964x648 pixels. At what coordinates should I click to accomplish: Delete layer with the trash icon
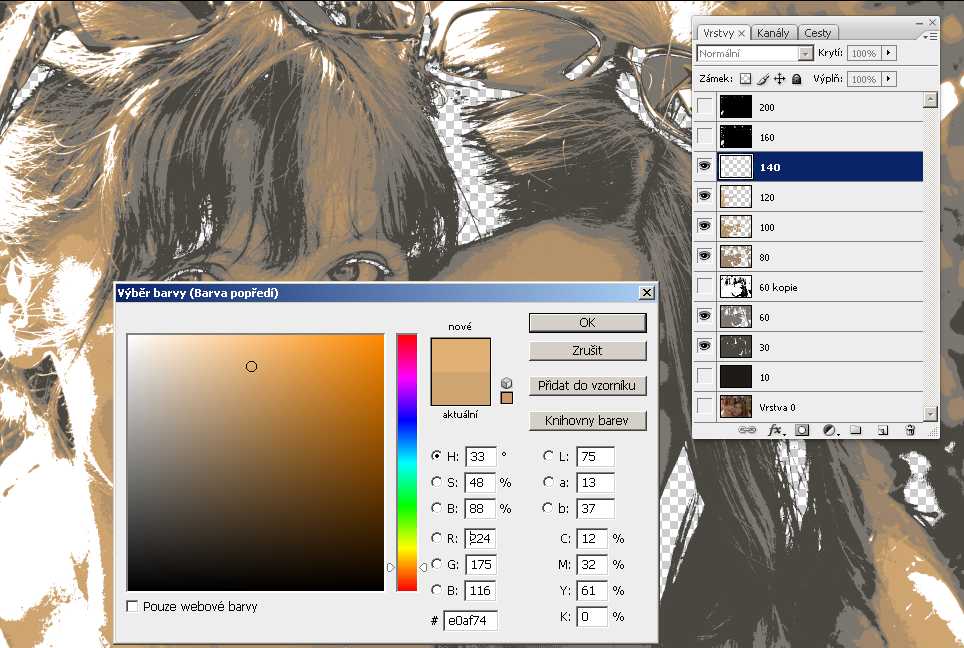point(909,430)
